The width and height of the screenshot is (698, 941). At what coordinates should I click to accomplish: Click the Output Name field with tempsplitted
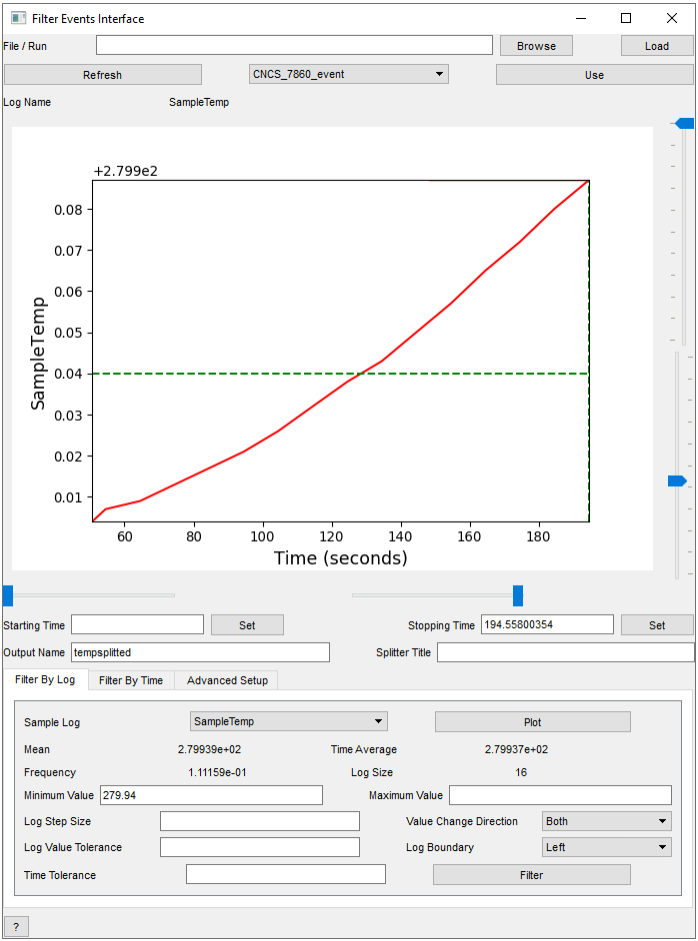200,652
